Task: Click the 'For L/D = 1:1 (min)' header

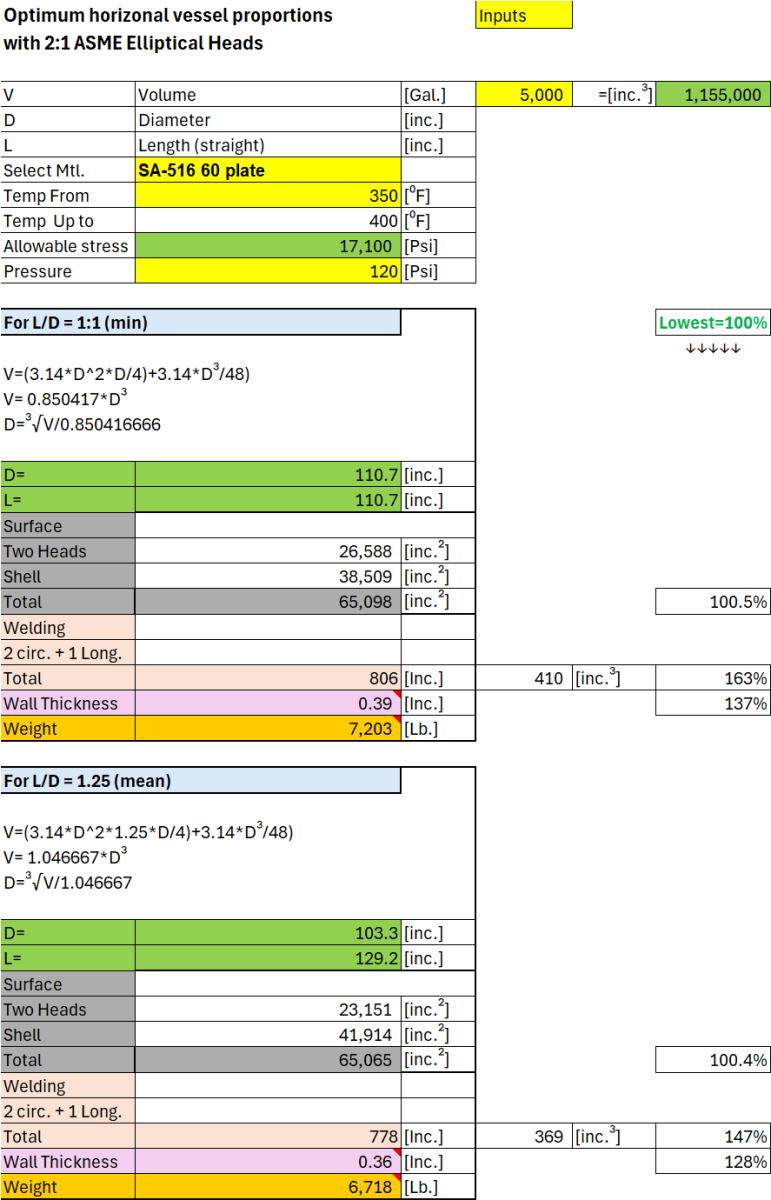Action: point(200,322)
